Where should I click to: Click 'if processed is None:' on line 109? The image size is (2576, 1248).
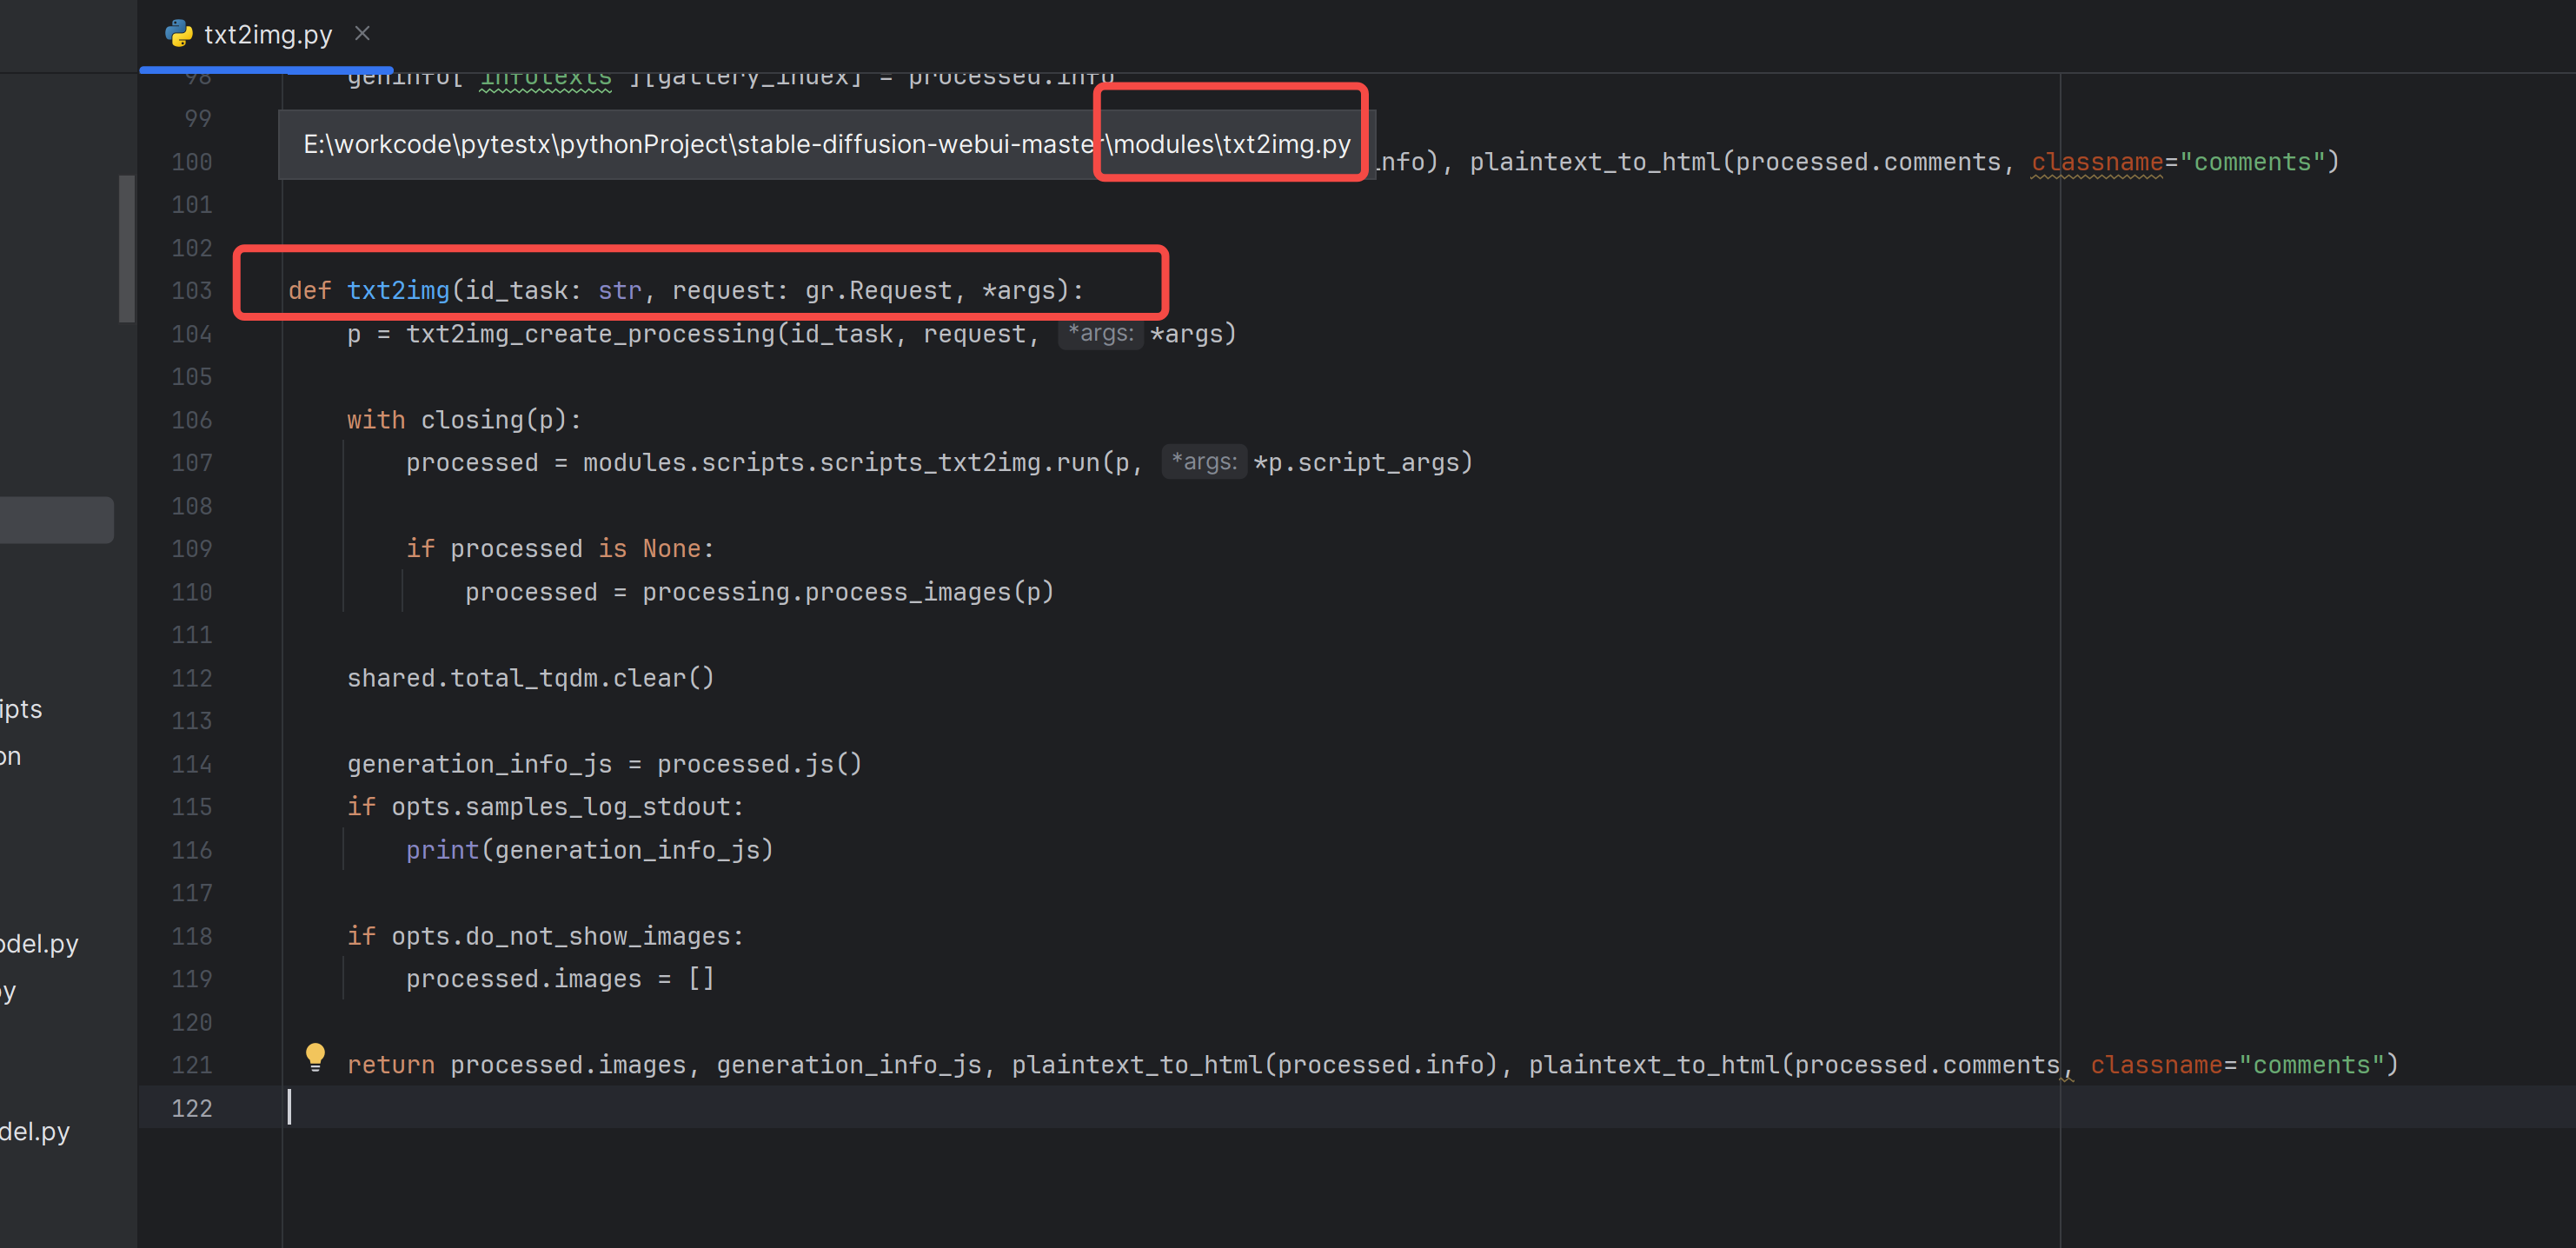click(560, 548)
